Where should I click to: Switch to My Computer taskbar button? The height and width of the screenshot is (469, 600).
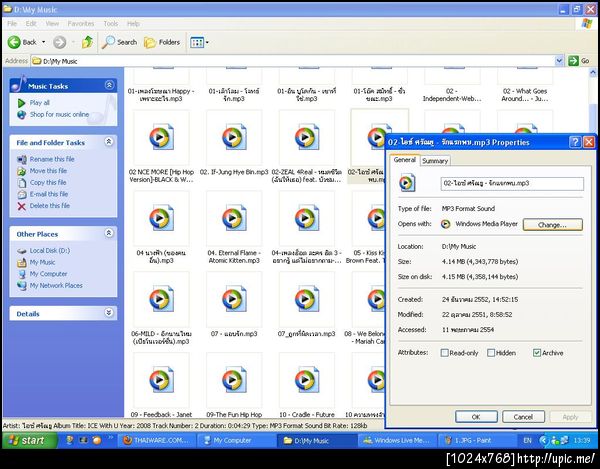point(236,441)
